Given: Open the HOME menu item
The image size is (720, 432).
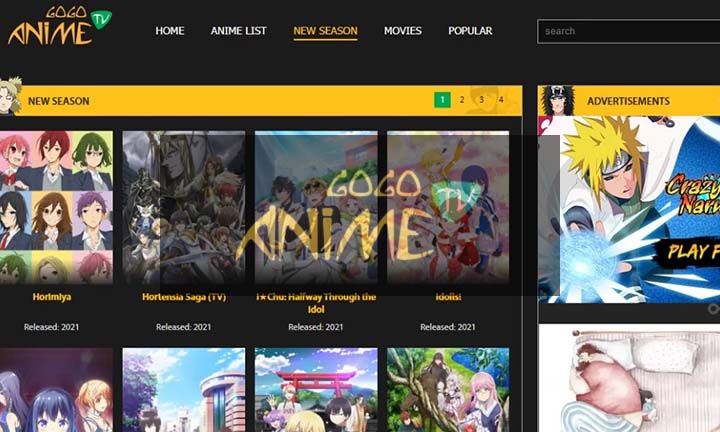Looking at the screenshot, I should coord(170,31).
